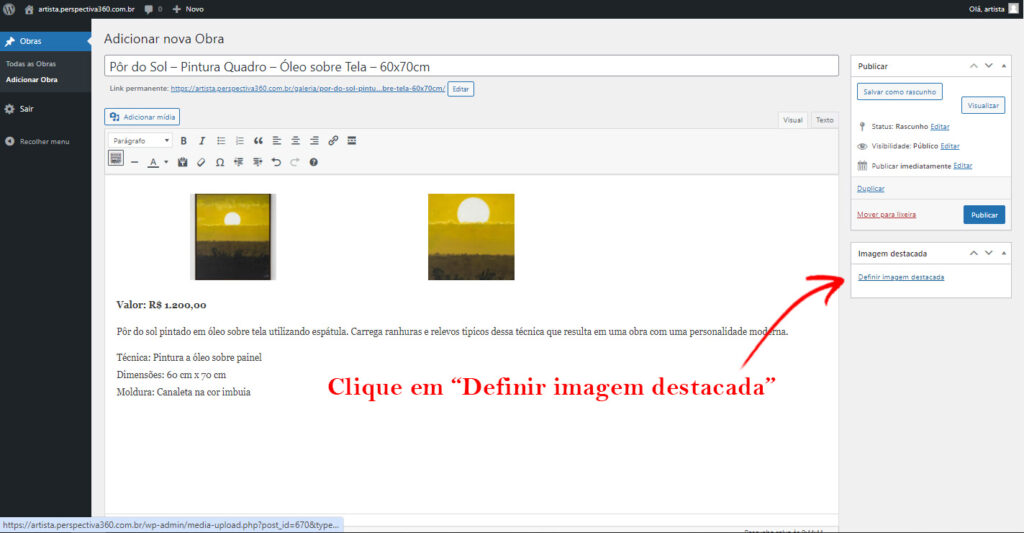Edit the Publicar imediatamente schedule
Viewport: 1024px width, 533px height.
963,166
